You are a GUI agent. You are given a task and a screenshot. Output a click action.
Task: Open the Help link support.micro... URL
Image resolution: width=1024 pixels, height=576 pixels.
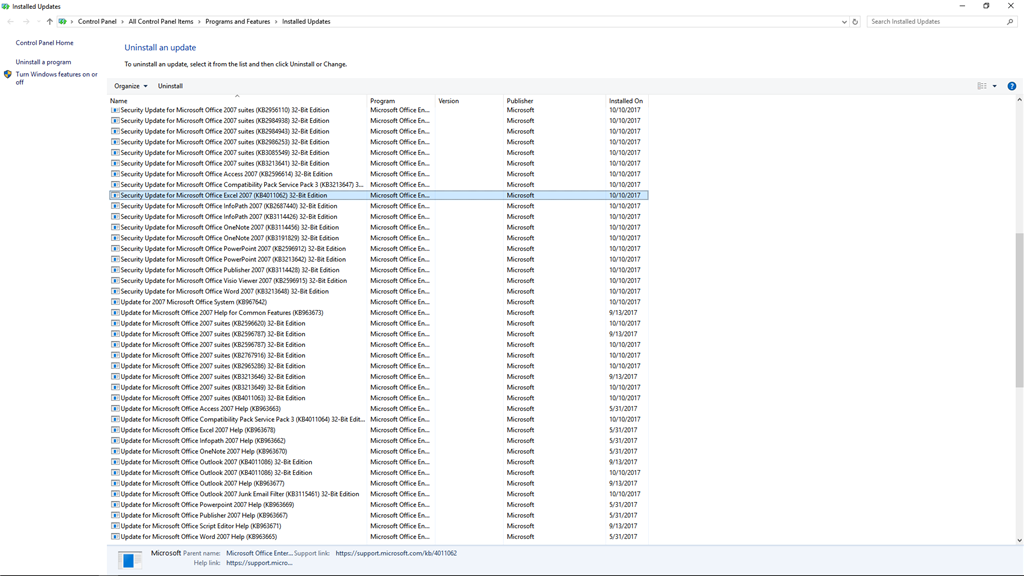tap(259, 563)
